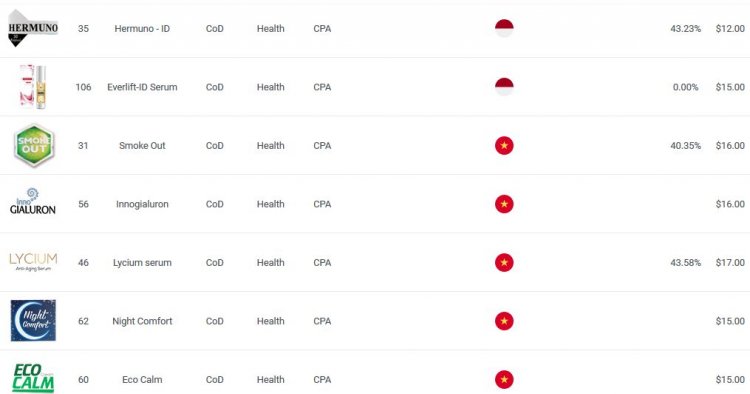The width and height of the screenshot is (750, 394).
Task: Open the Hermuno - ID offer name
Action: coord(142,29)
